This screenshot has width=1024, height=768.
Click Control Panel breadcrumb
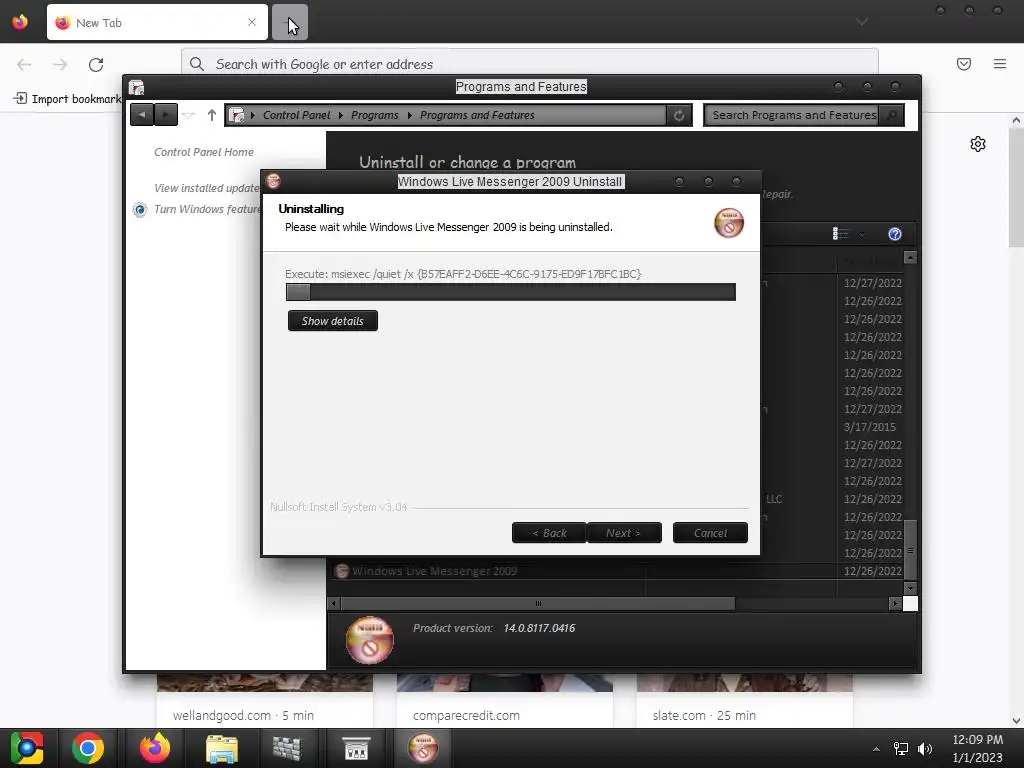[x=296, y=115]
